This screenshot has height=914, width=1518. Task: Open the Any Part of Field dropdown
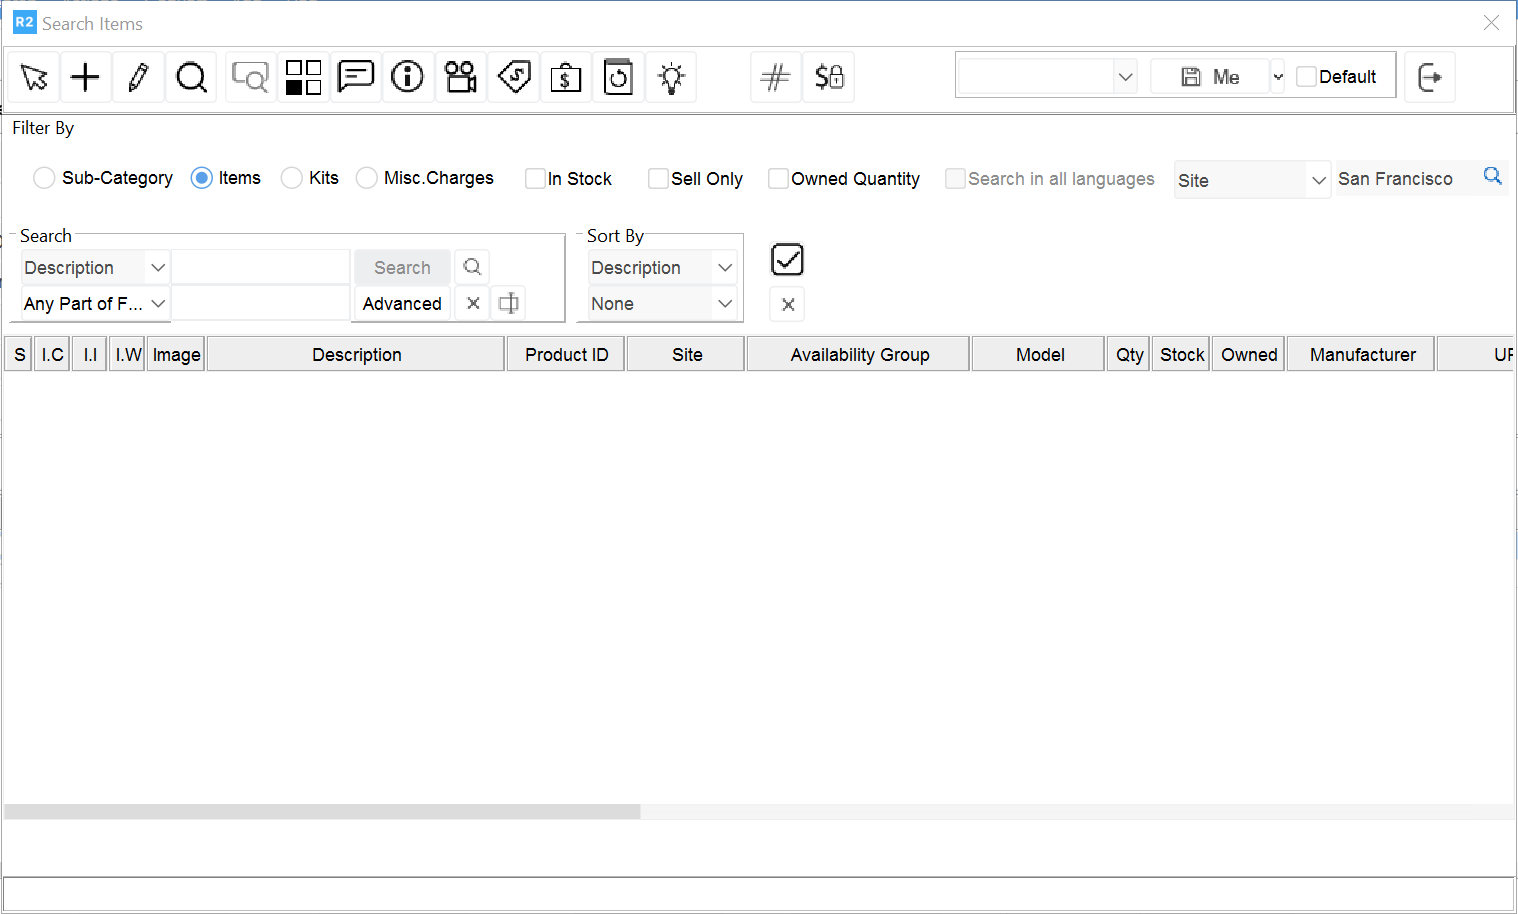tap(157, 304)
